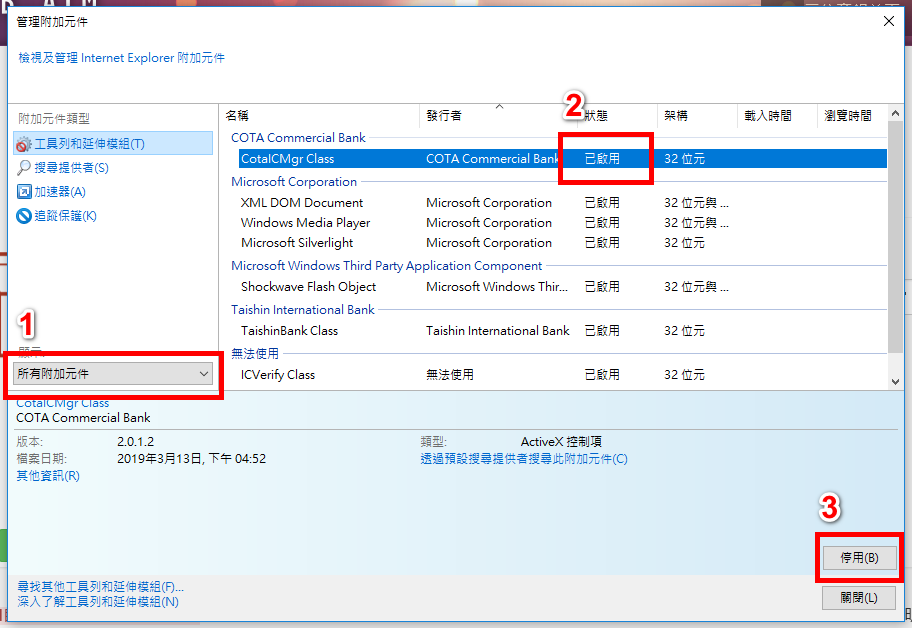912x628 pixels.
Task: Open 其他資訊(R) link
Action: click(x=48, y=476)
